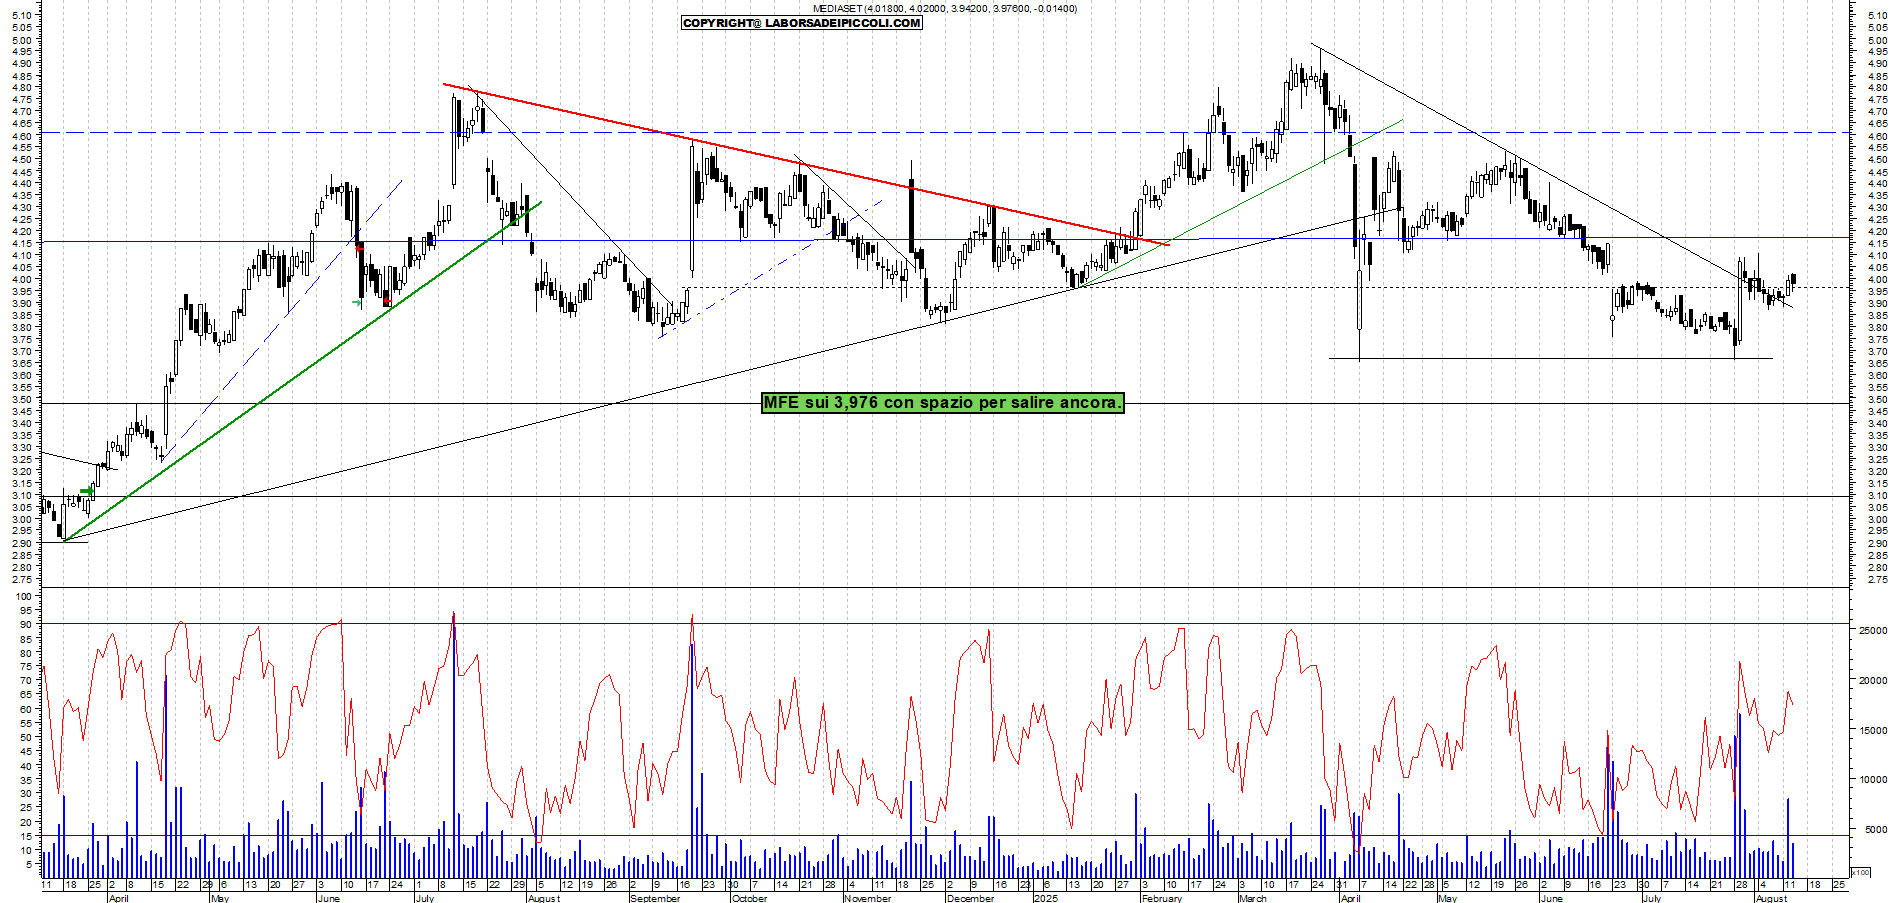Select the green annotation 'MFE sui 3,976 con spazio per salire ancora.'
This screenshot has height=903, width=1890.
click(x=942, y=402)
